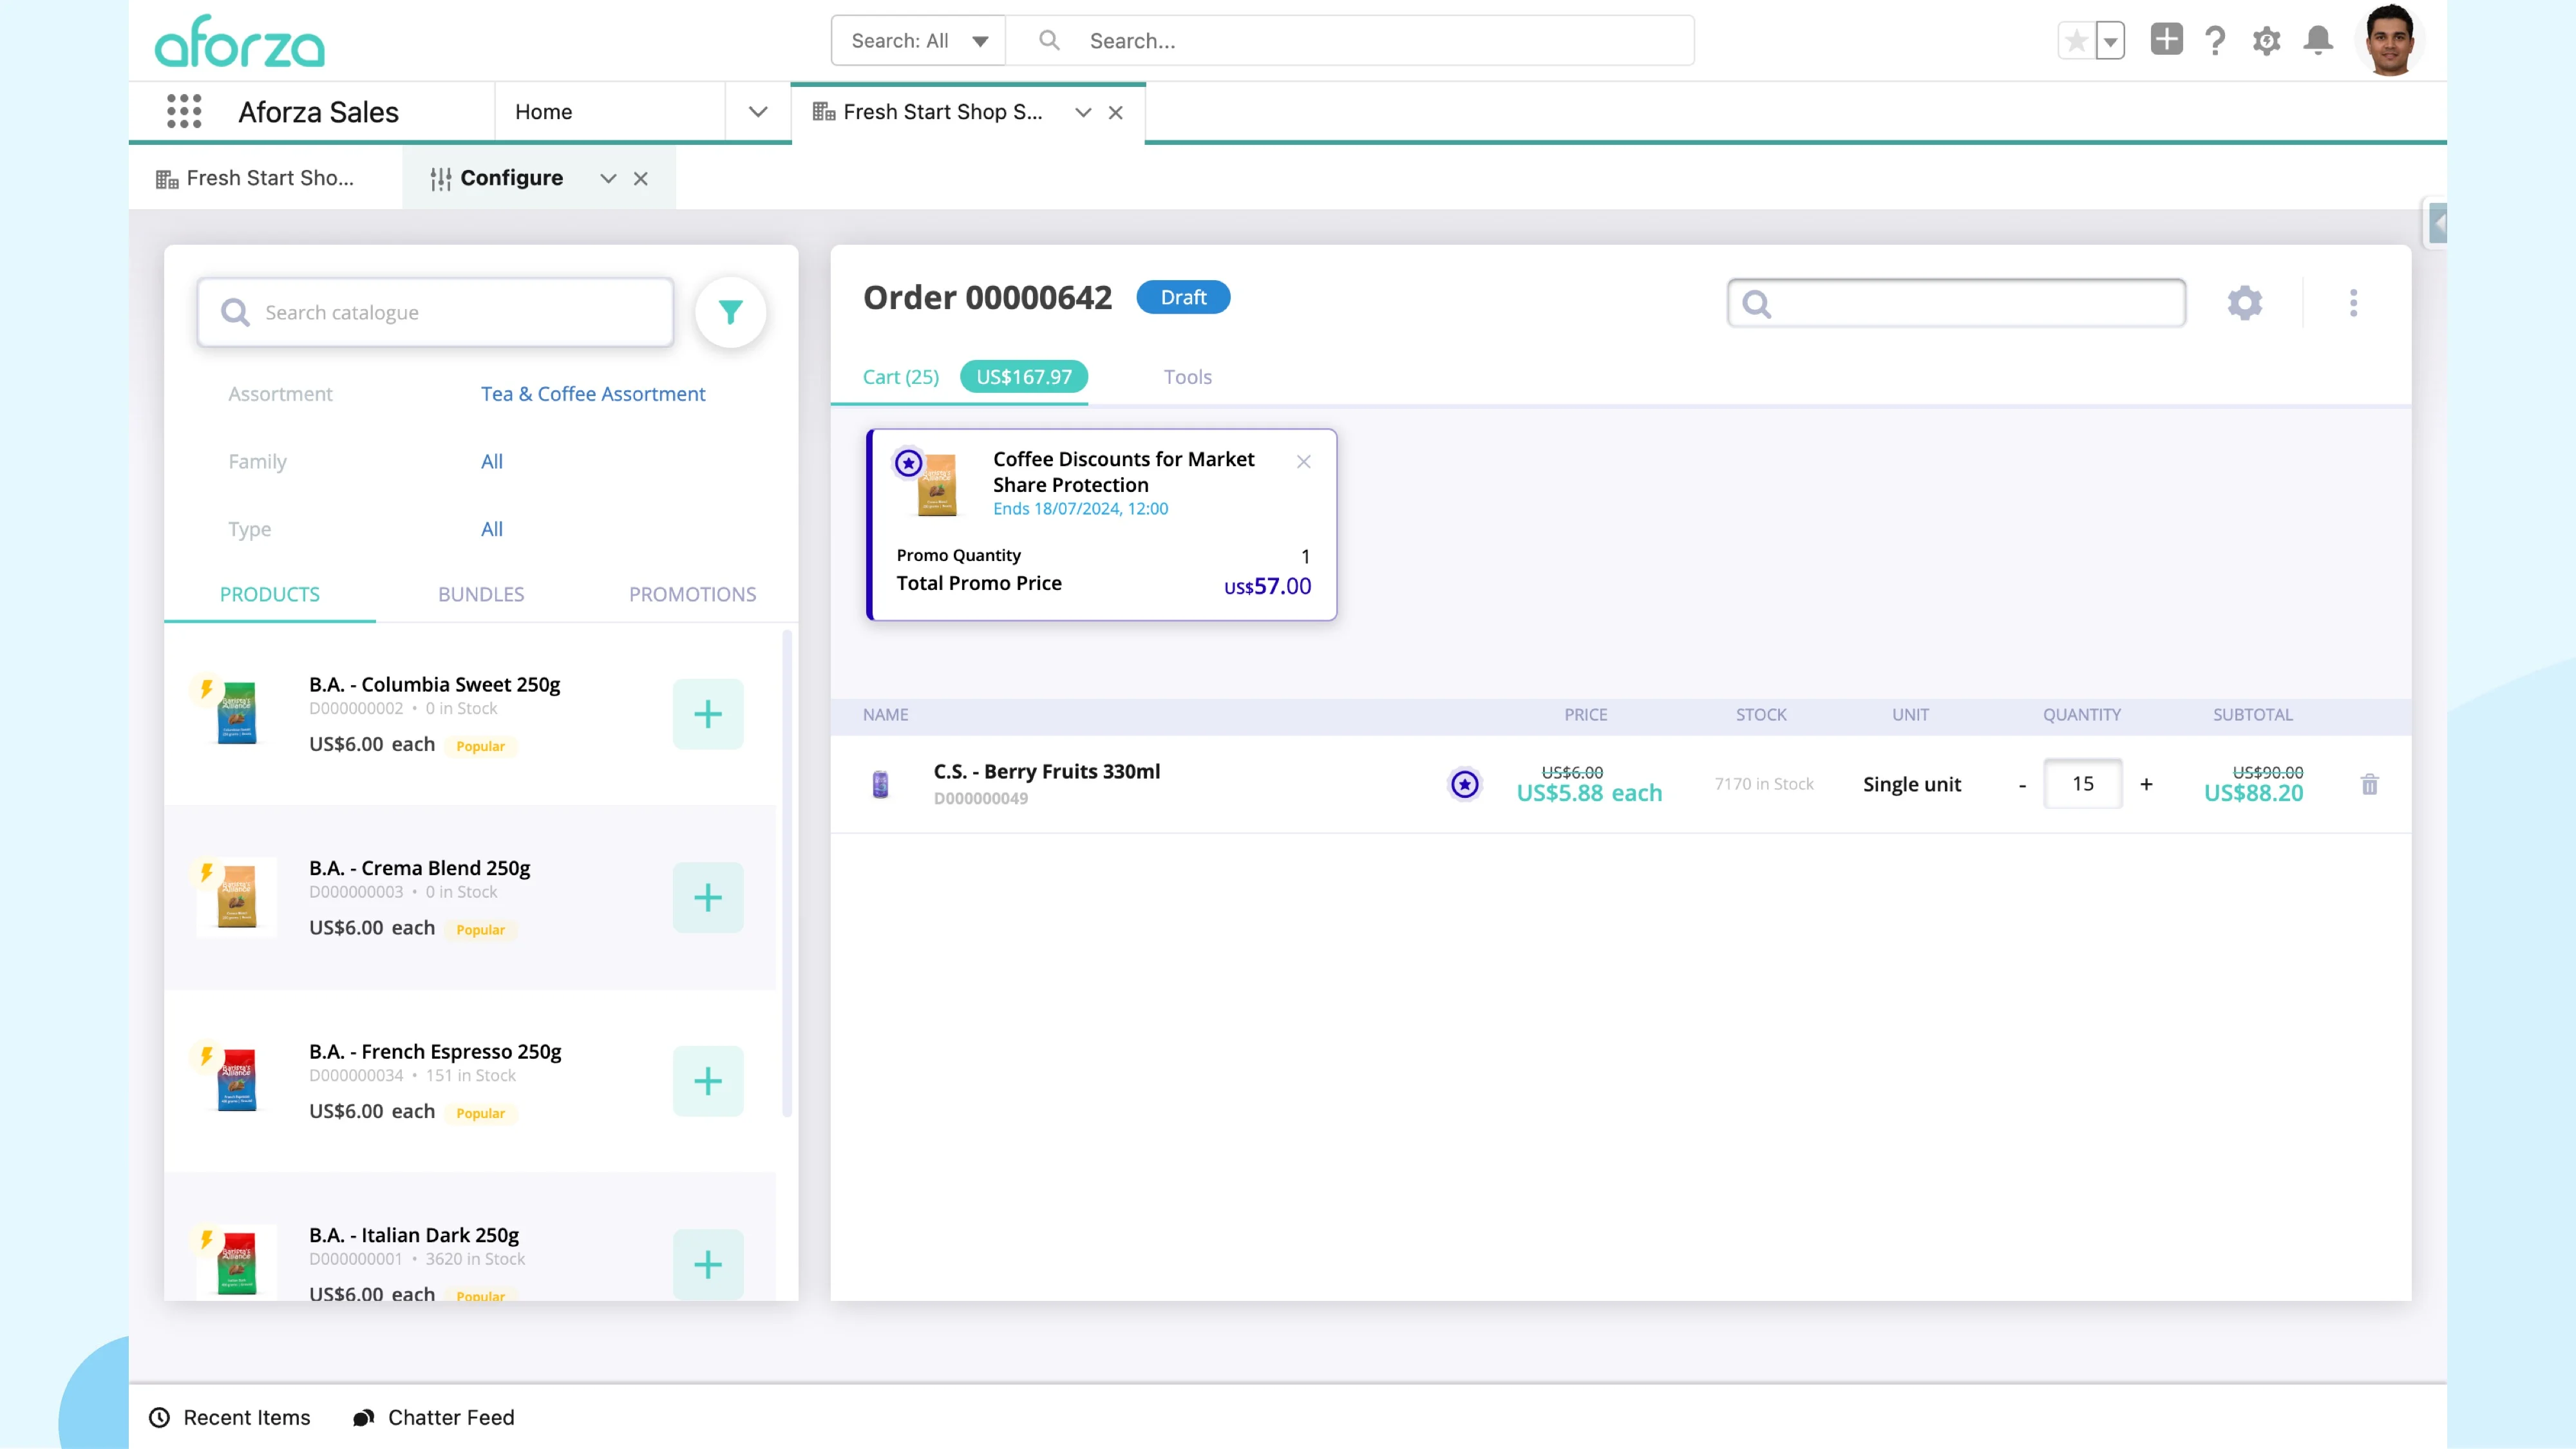Screen dimensions: 2576x1449
Task: Click the B.A. - French Espresso 250g name
Action: [x=435, y=1051]
